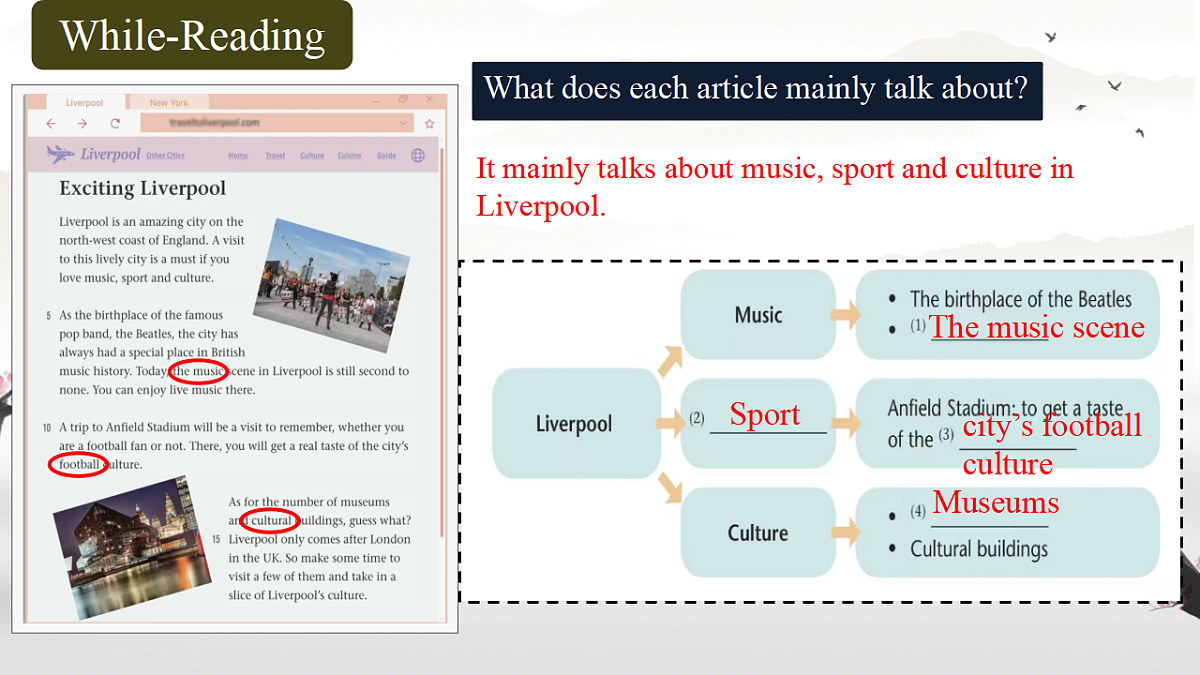The image size is (1200, 675).
Task: Click the browser back arrow
Action: point(51,123)
